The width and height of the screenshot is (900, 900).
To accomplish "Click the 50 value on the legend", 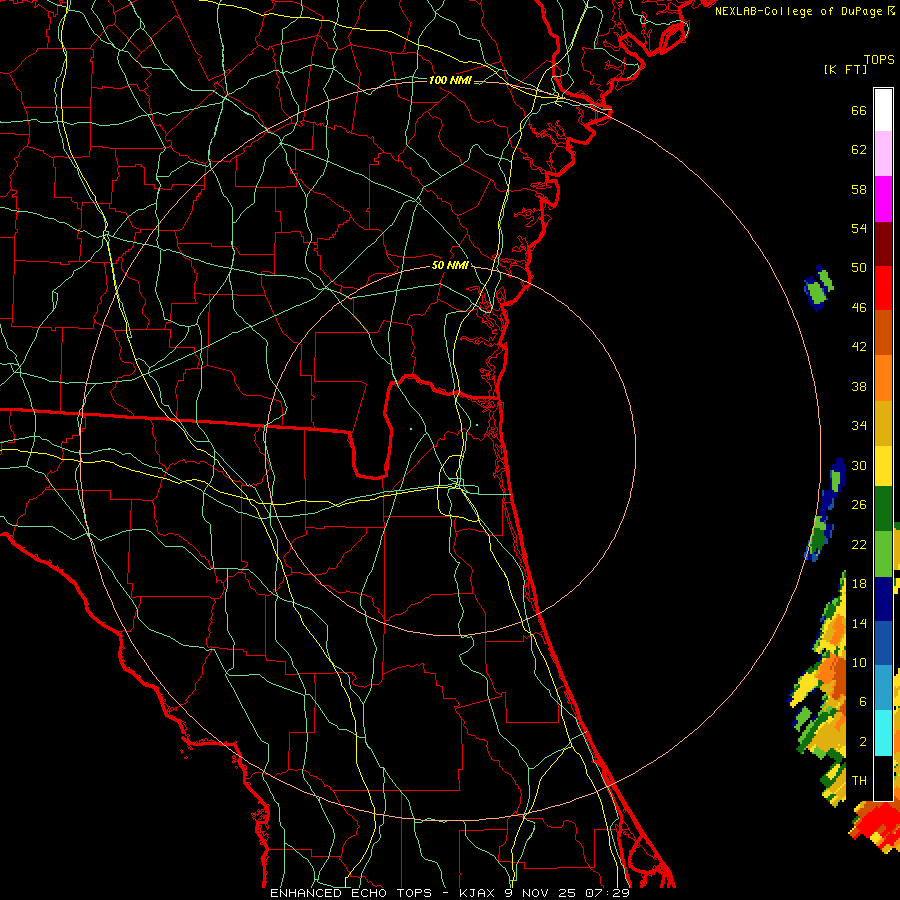I will click(x=859, y=267).
